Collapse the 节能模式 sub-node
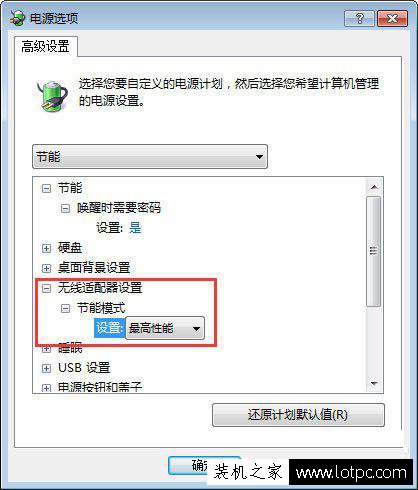Viewport: 418px width, 490px height. point(65,308)
